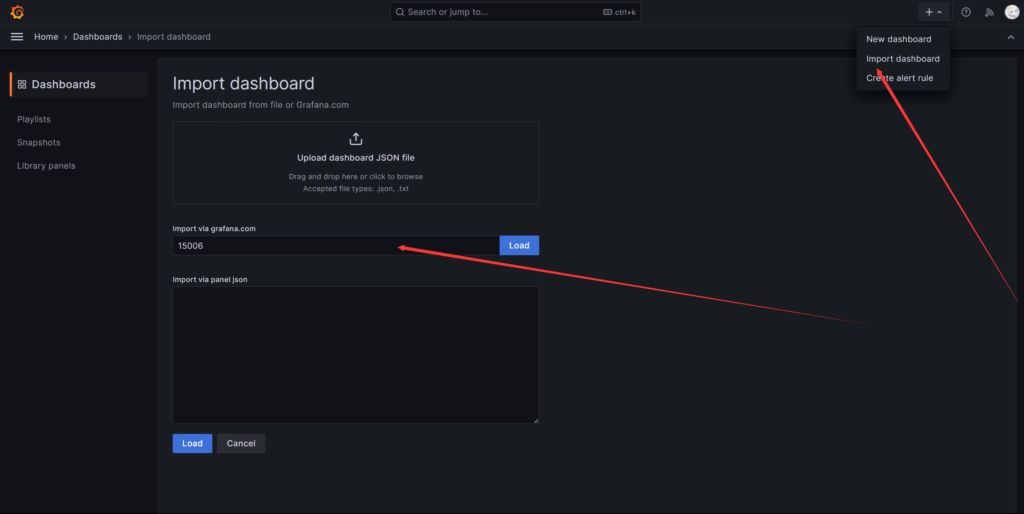Click the Import dashboard page heading
Image resolution: width=1024 pixels, height=514 pixels.
[244, 84]
